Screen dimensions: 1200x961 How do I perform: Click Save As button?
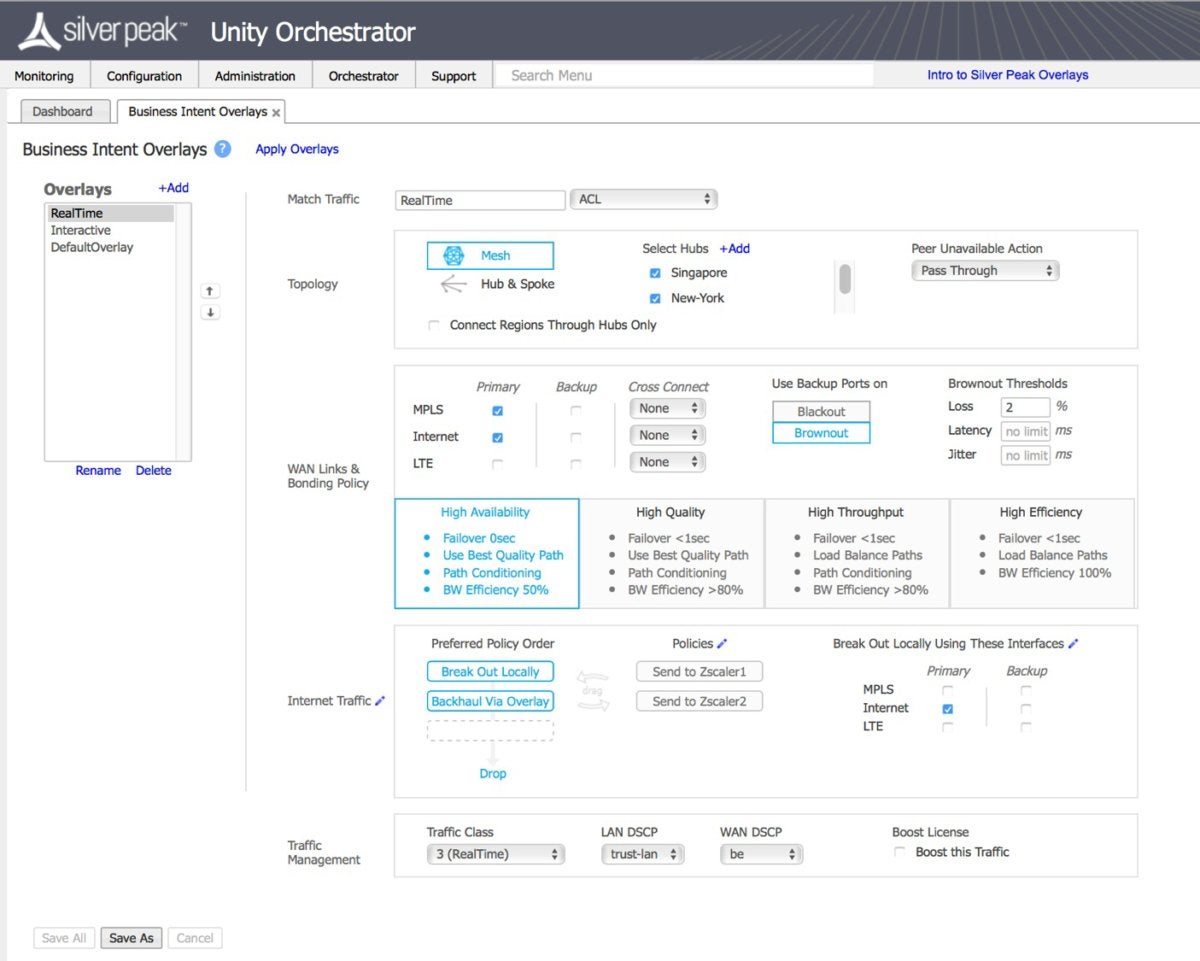click(131, 938)
